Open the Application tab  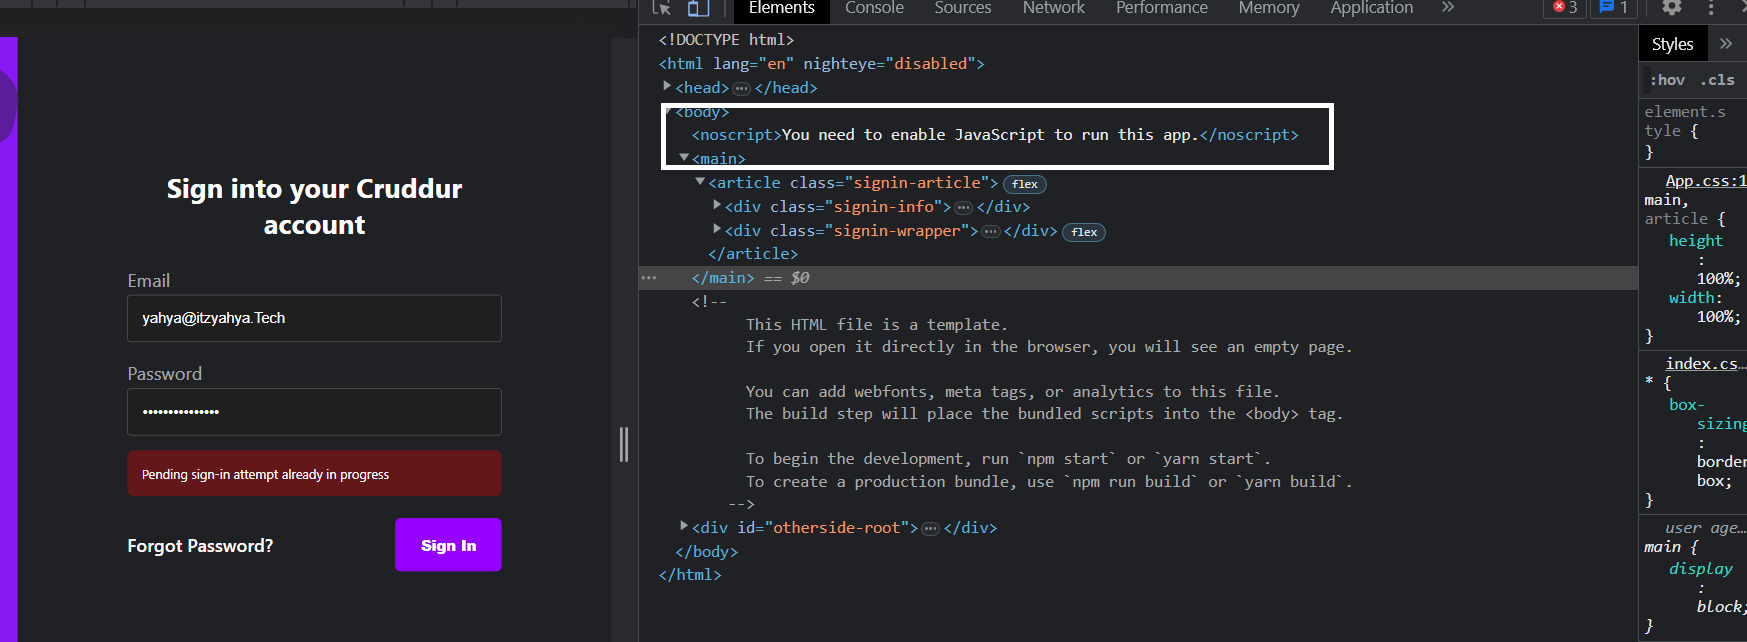(x=1372, y=8)
